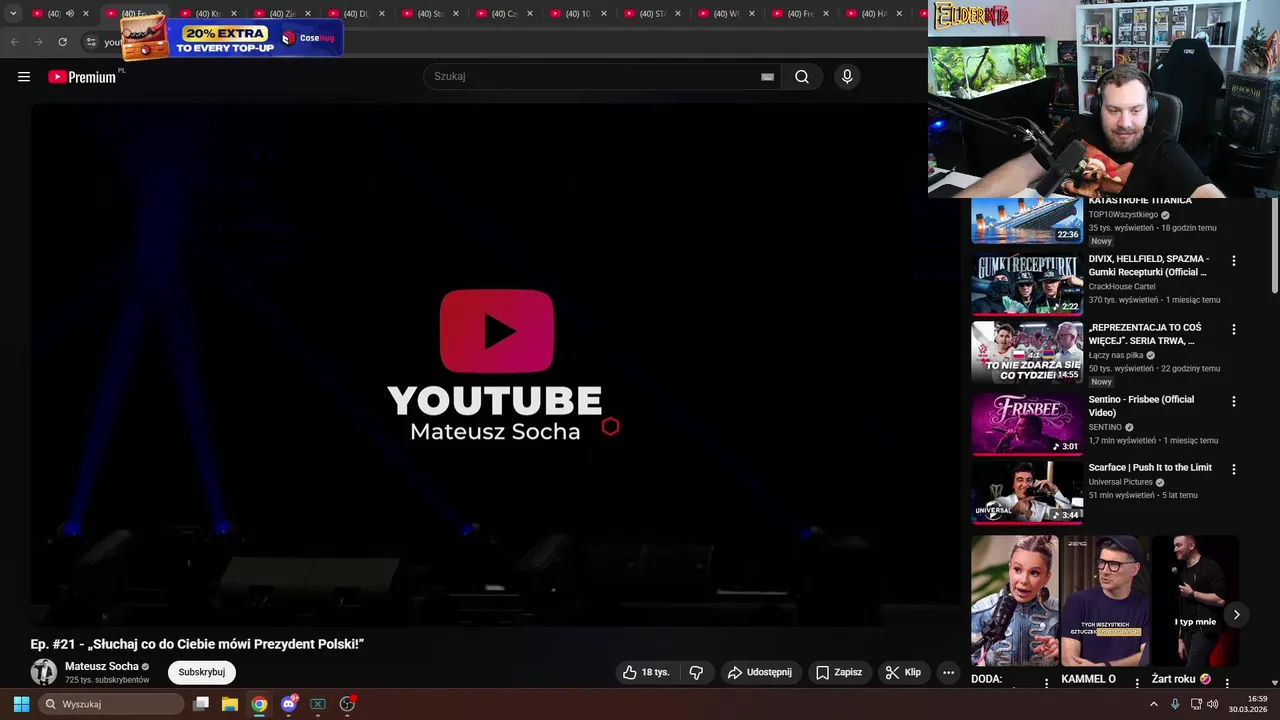Switch to the "(40) 10" tab
This screenshot has width=1280, height=720.
[578, 14]
